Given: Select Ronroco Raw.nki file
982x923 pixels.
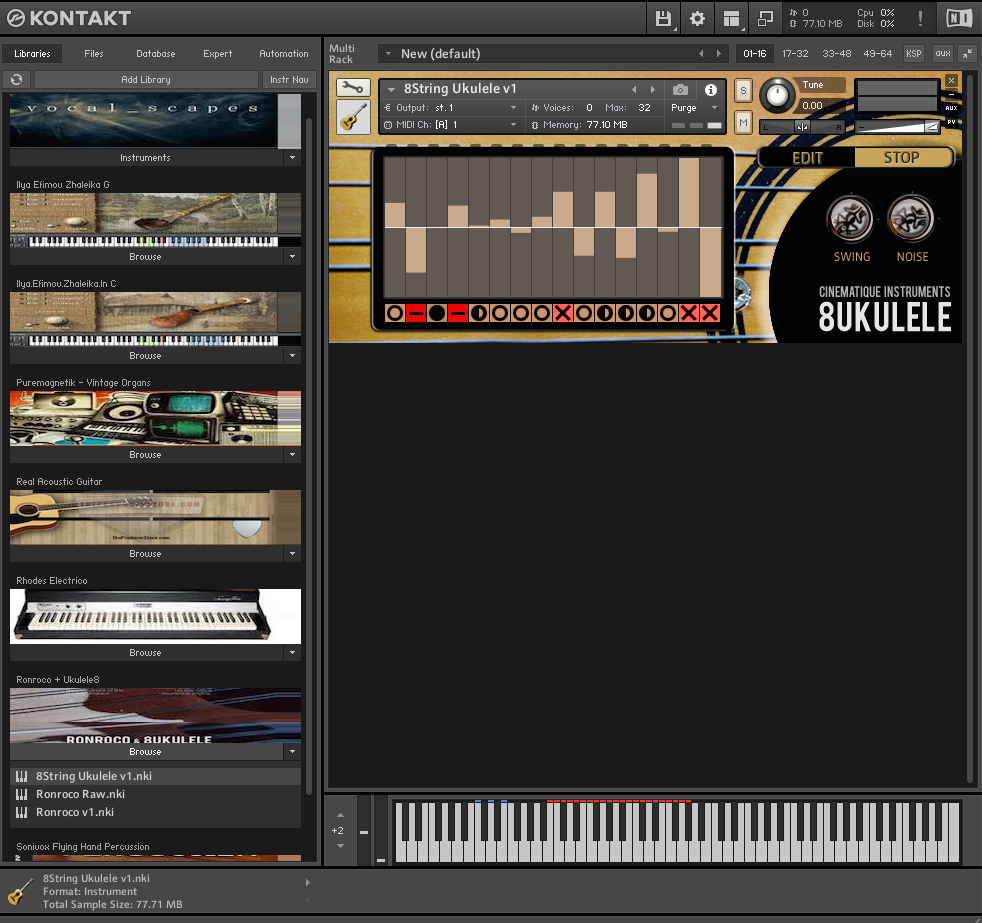Looking at the screenshot, I should coord(155,794).
